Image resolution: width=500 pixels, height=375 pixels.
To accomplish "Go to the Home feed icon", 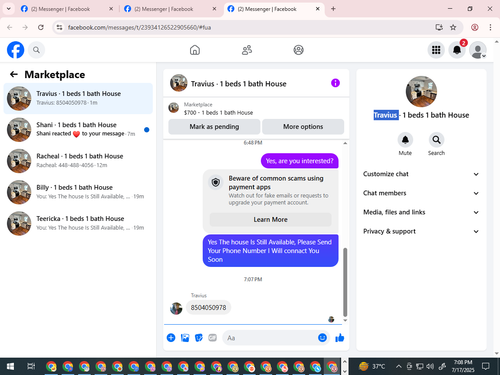I will pos(195,50).
